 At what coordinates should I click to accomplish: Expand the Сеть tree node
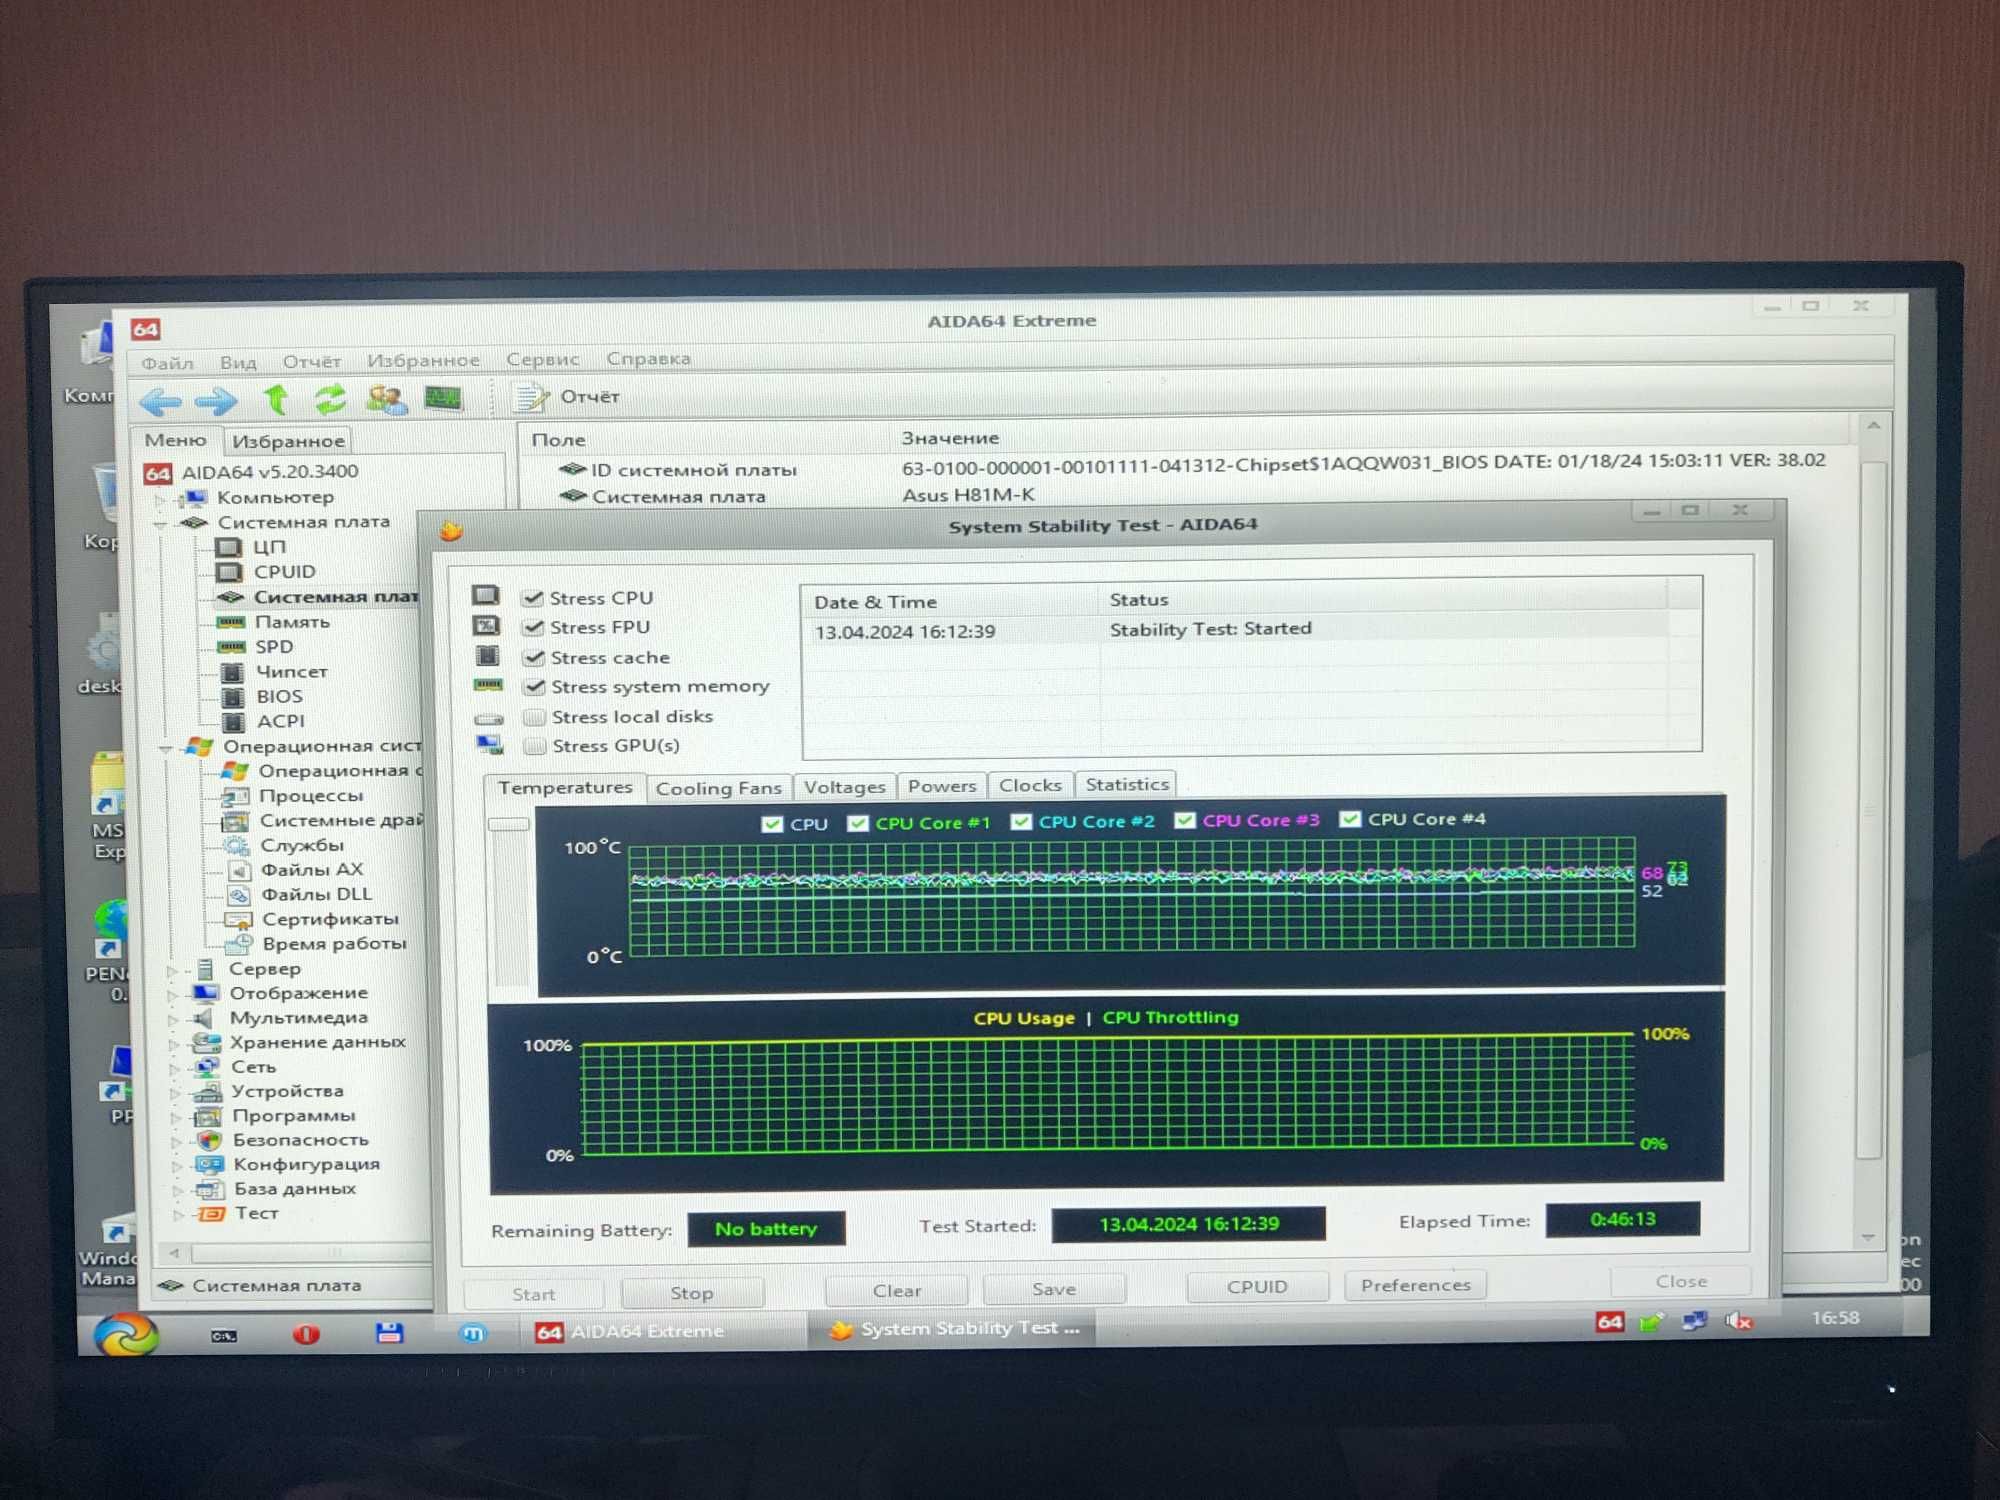click(174, 1068)
